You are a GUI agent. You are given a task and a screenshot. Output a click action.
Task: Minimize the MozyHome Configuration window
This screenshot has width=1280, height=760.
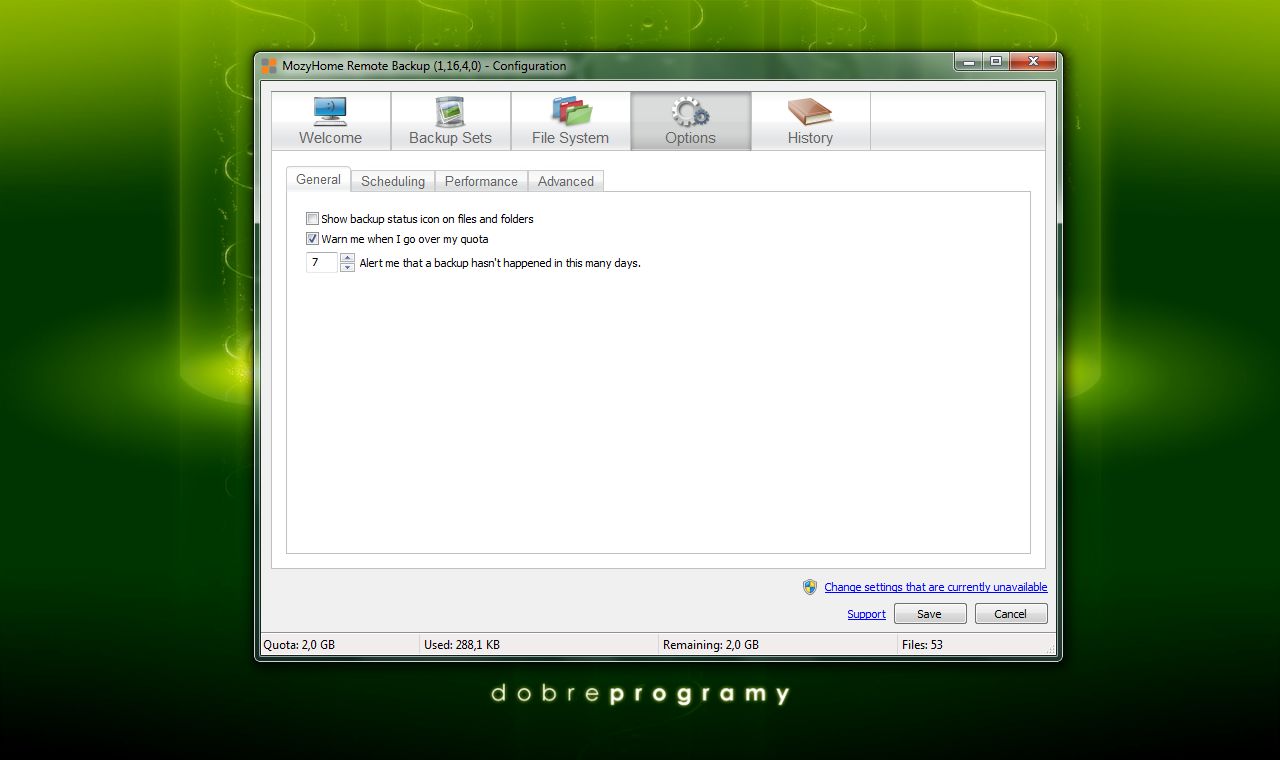968,62
